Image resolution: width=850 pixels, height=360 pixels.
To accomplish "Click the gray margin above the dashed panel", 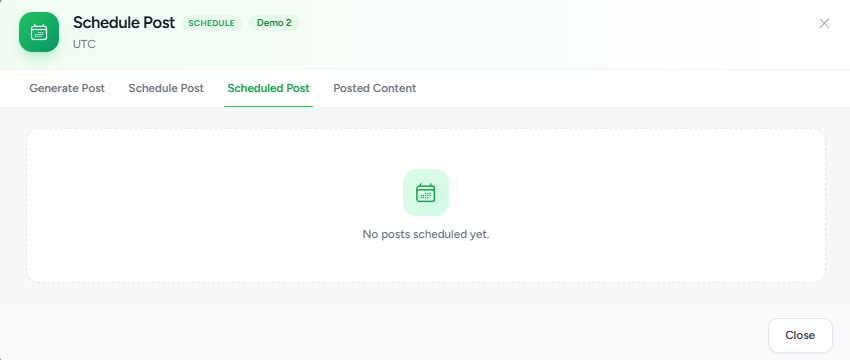I will 426,118.
